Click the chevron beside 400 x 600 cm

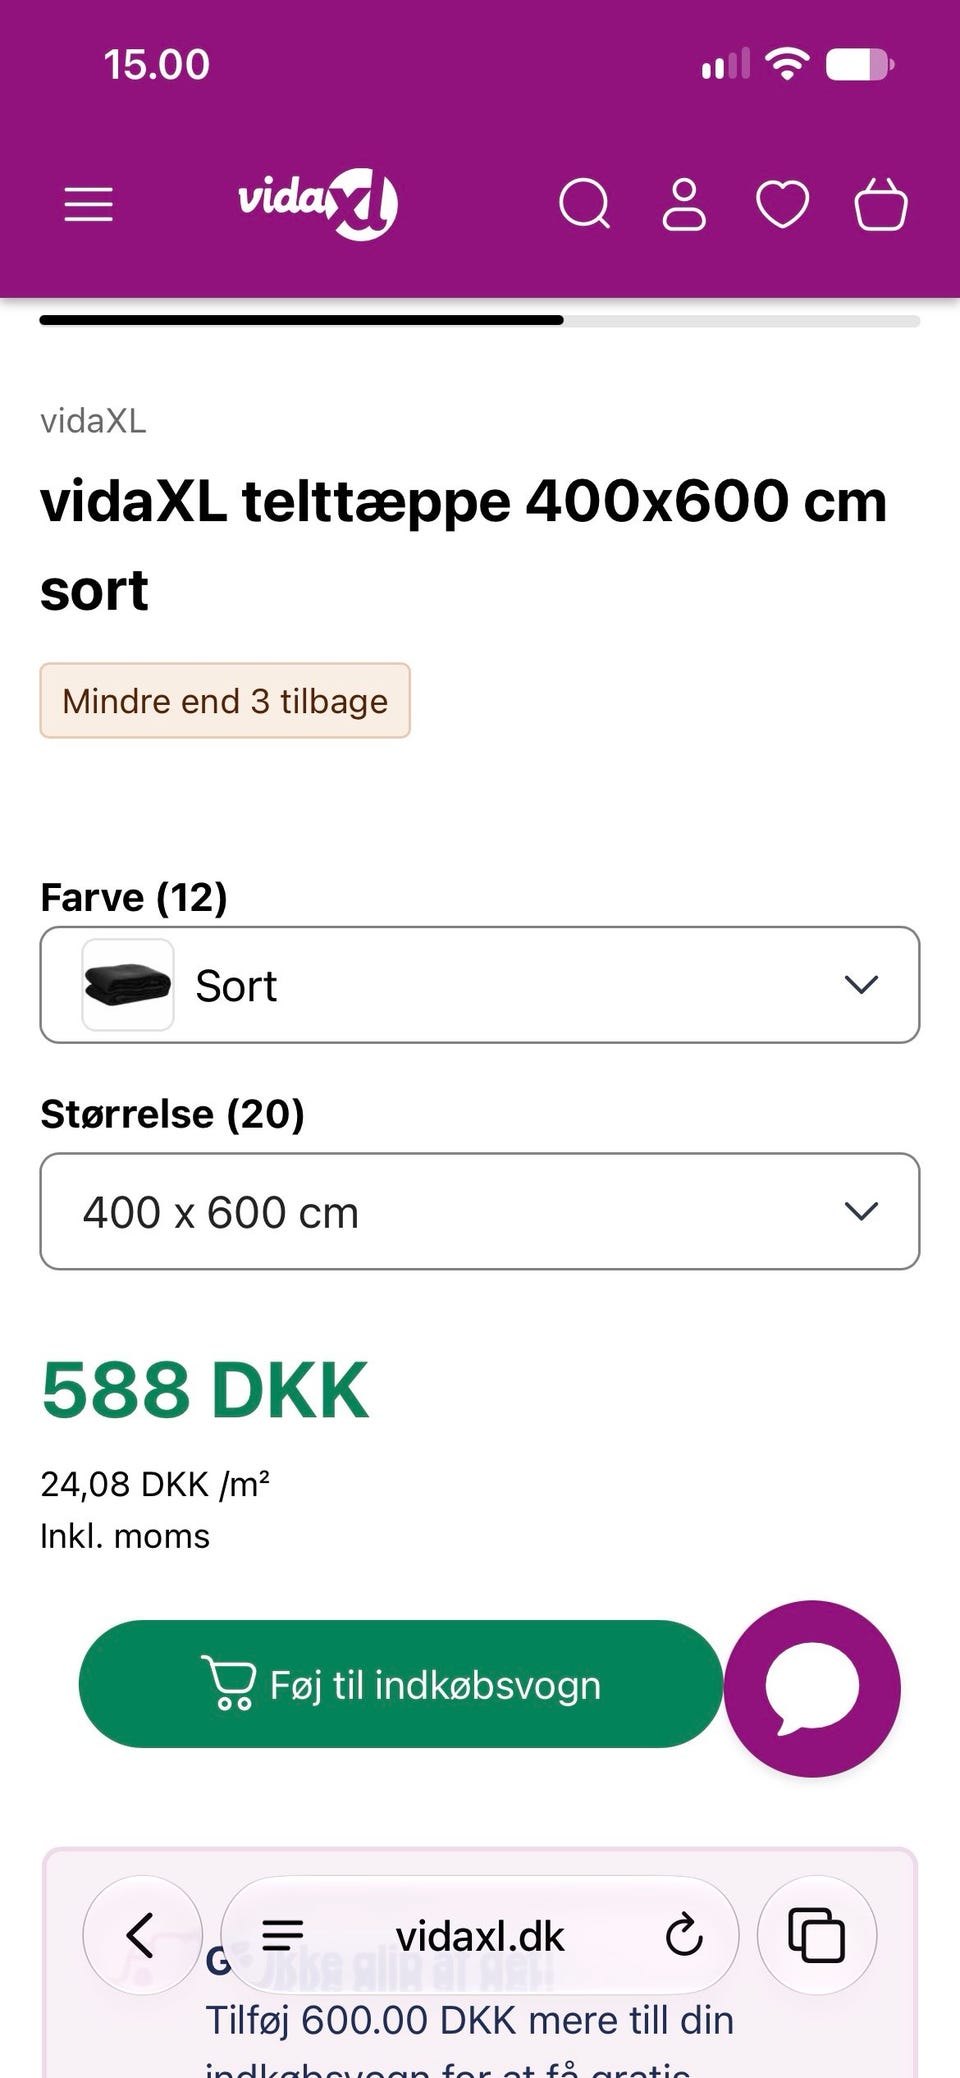pos(861,1211)
